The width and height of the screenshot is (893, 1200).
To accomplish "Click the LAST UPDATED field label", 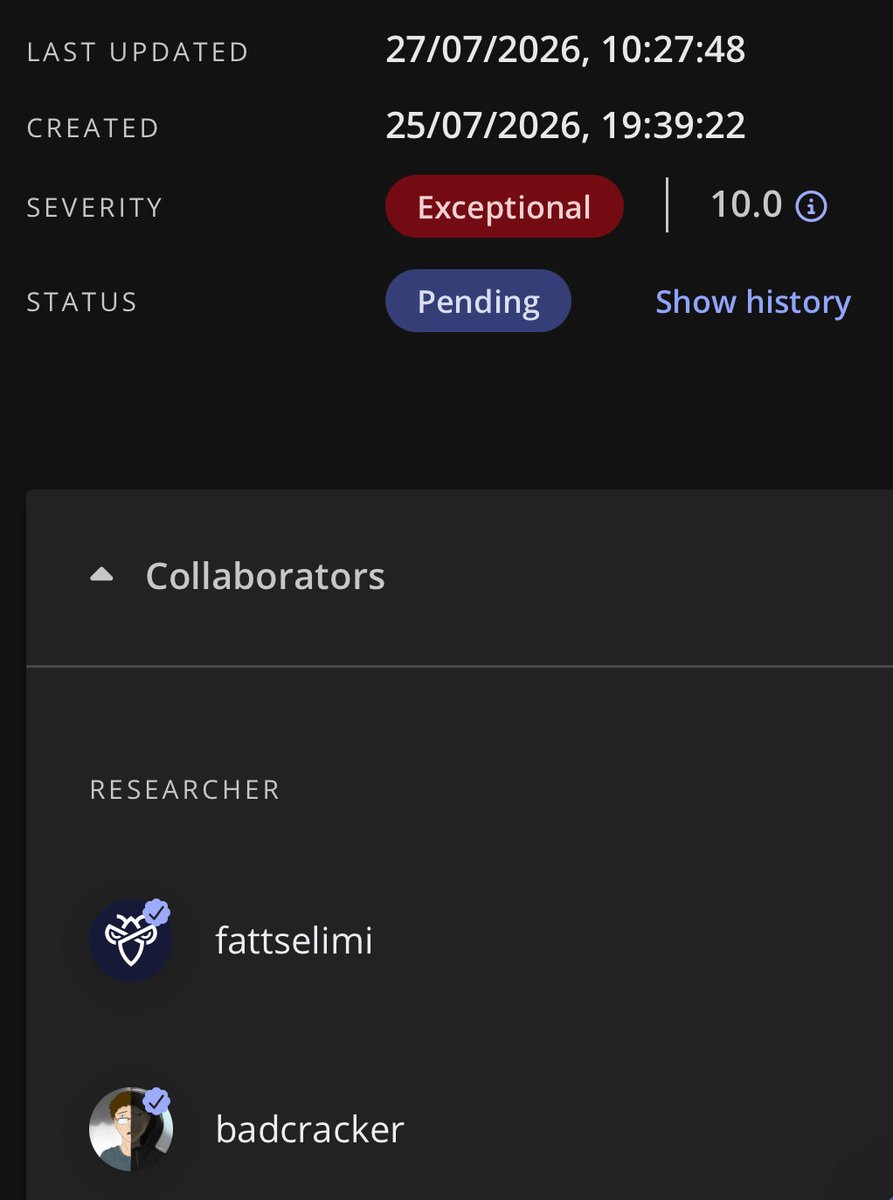I will (x=138, y=52).
